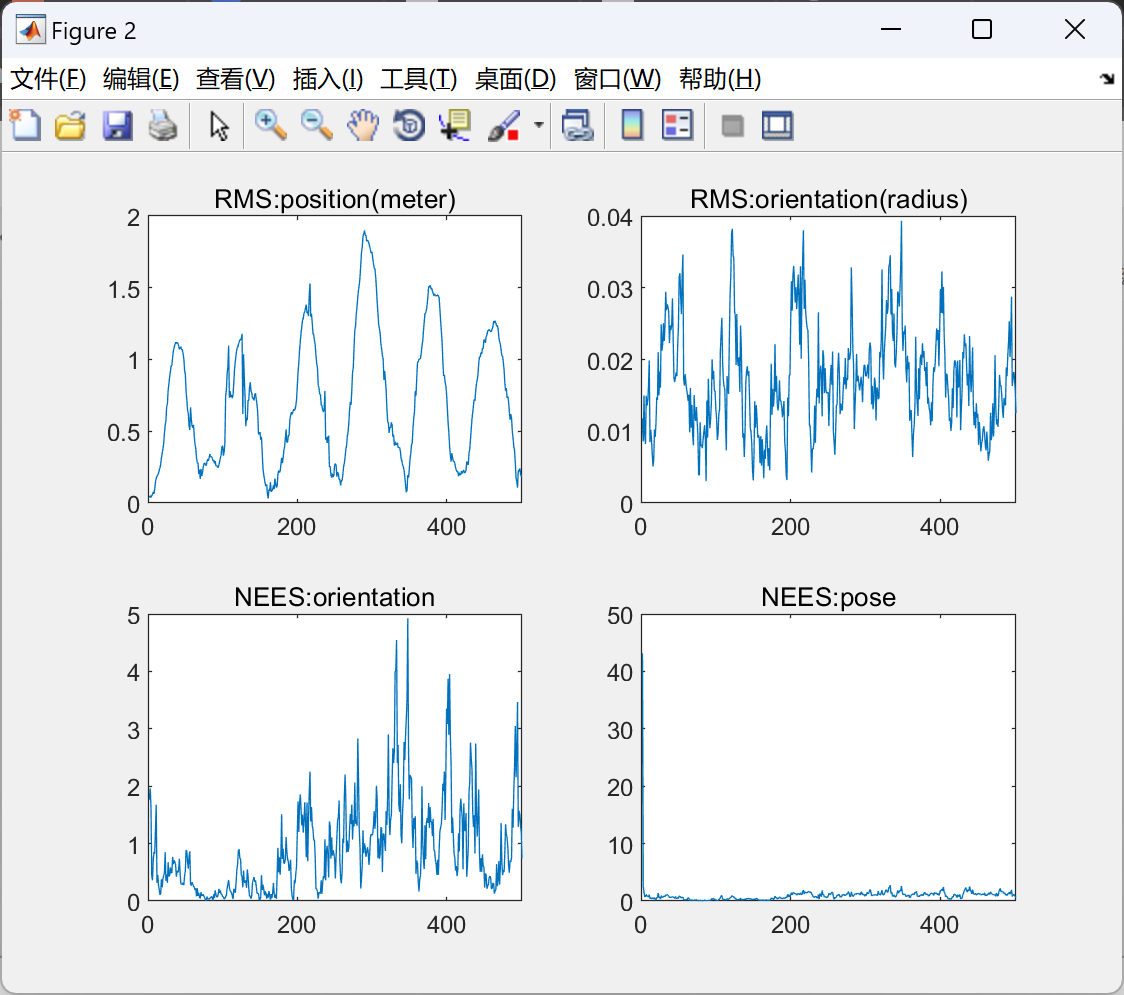Click the NEES:pose plot title
Viewport: 1124px width, 995px height.
pyautogui.click(x=829, y=597)
